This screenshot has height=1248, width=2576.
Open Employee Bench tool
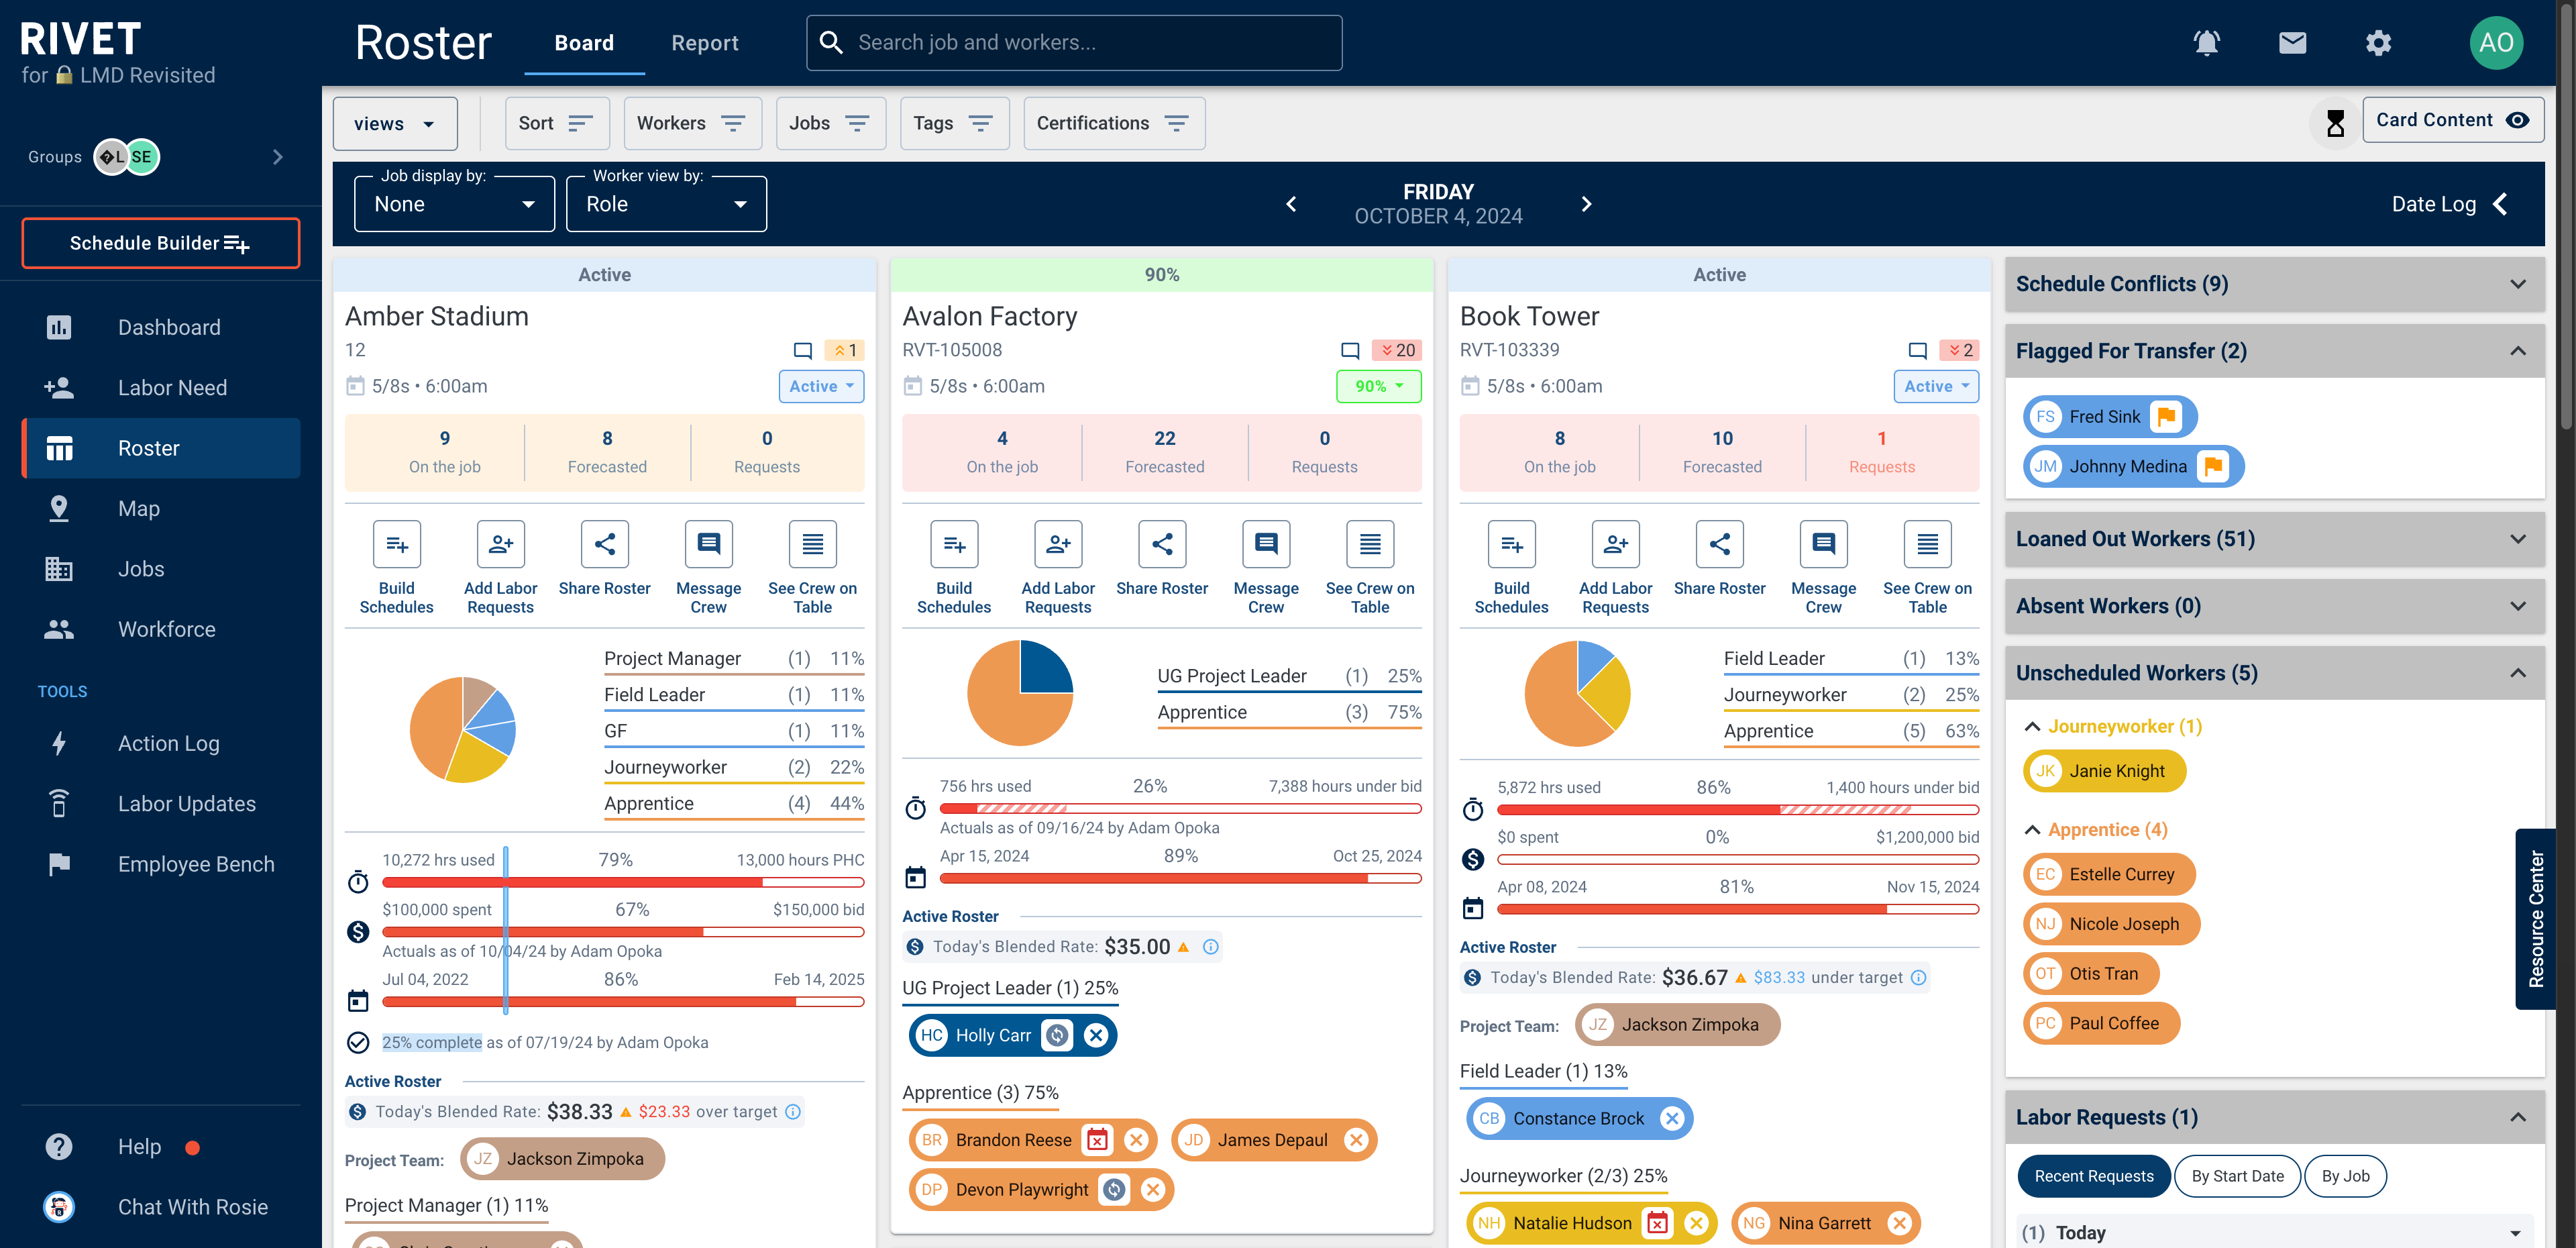pos(161,864)
